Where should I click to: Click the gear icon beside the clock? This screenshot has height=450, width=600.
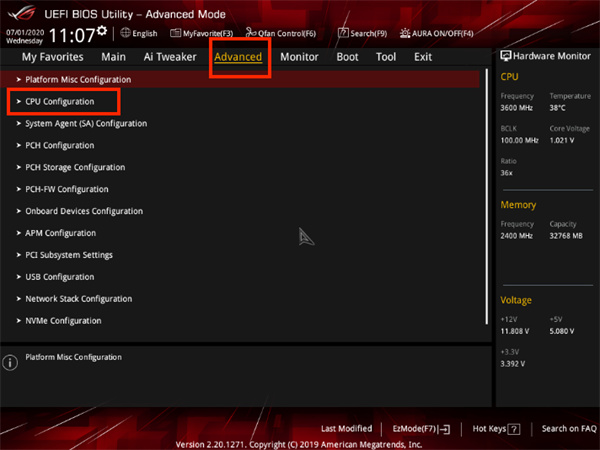click(x=102, y=30)
